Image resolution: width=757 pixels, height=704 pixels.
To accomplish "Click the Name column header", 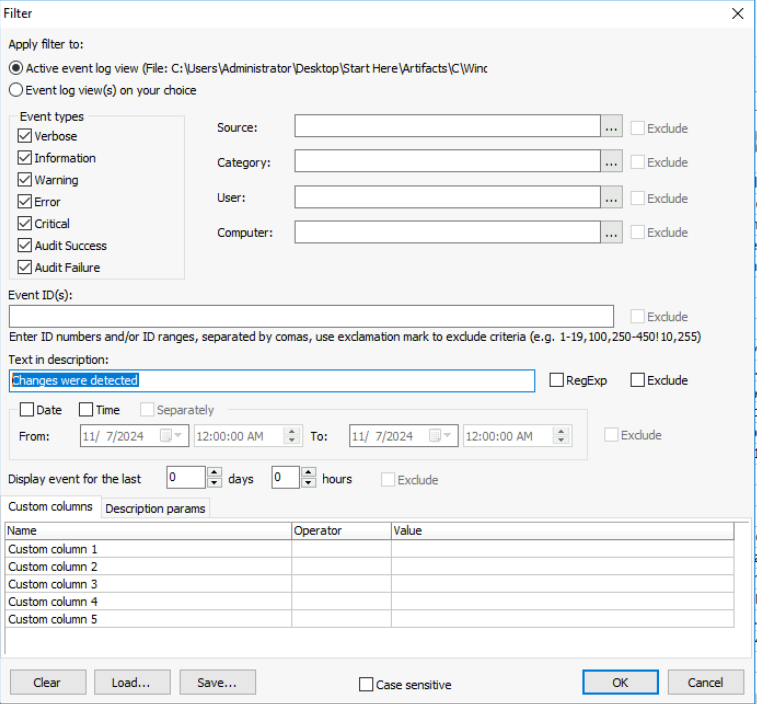I will tap(149, 531).
